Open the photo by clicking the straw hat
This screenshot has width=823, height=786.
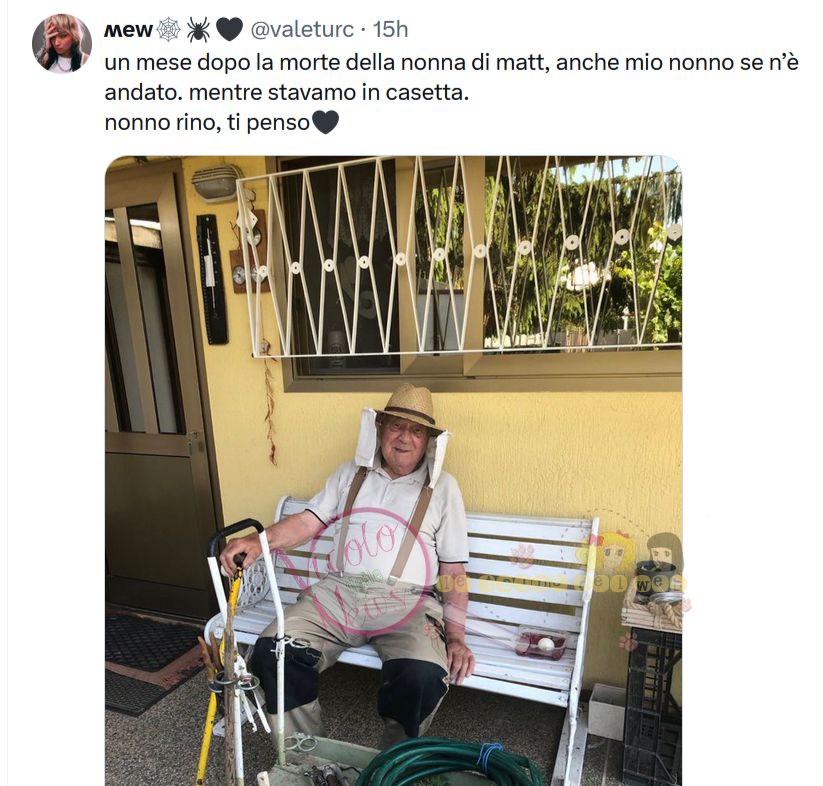click(x=410, y=405)
